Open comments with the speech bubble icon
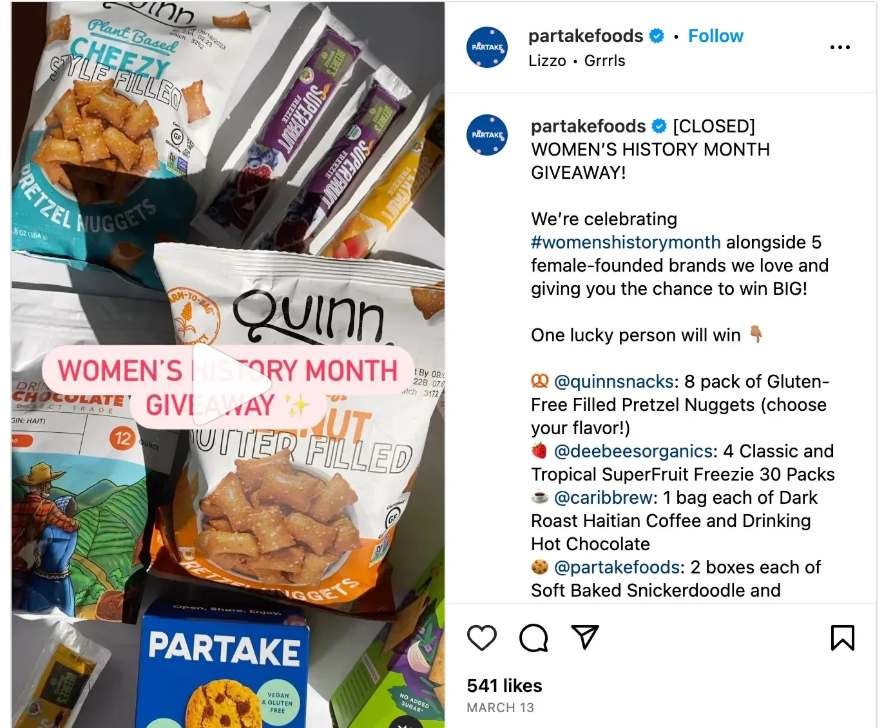This screenshot has height=728, width=884. [533, 638]
